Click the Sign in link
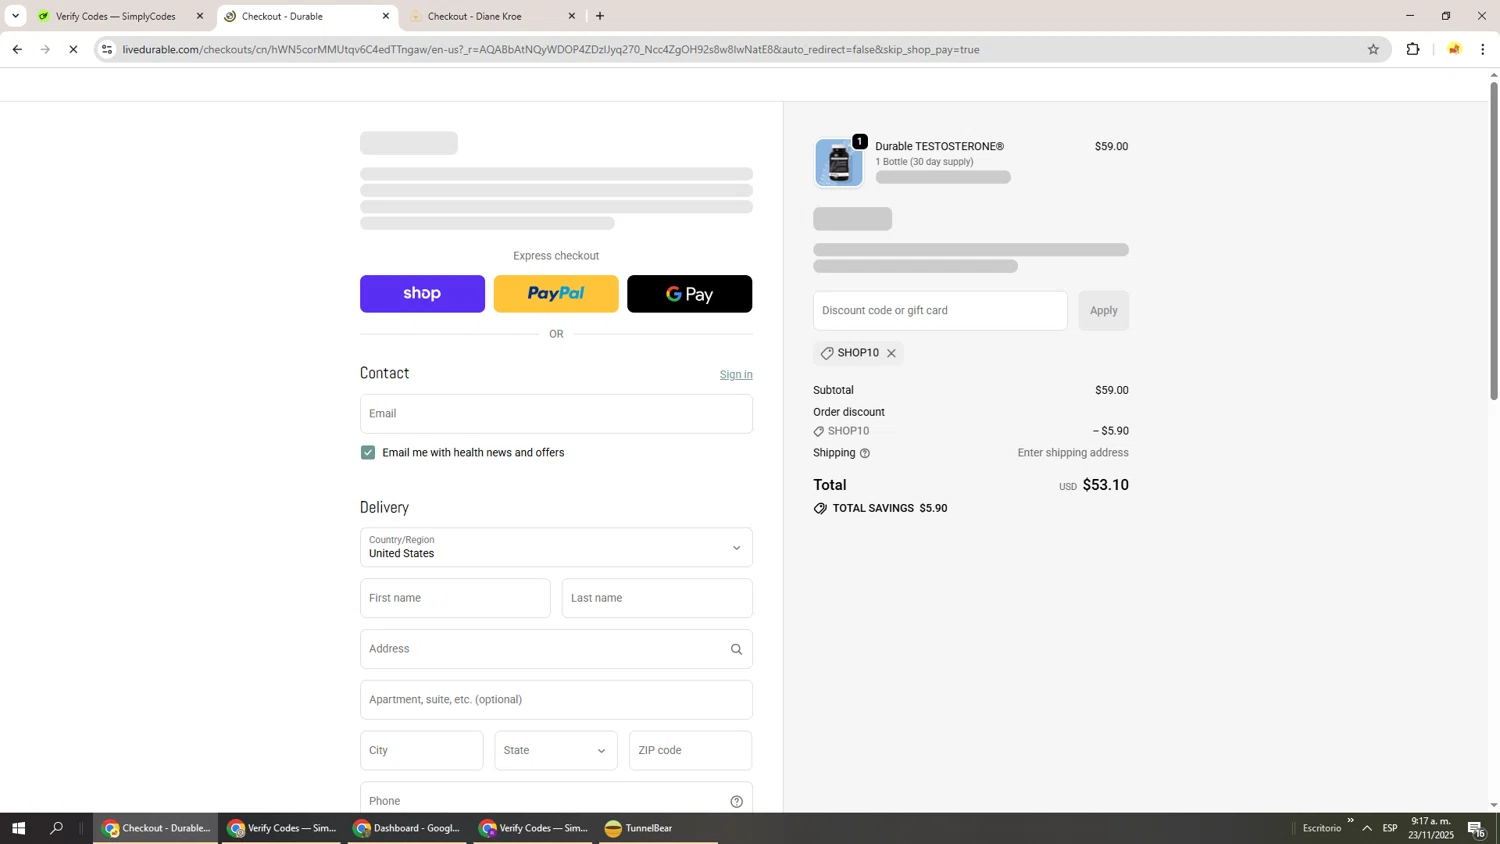Image resolution: width=1500 pixels, height=844 pixels. tap(736, 375)
